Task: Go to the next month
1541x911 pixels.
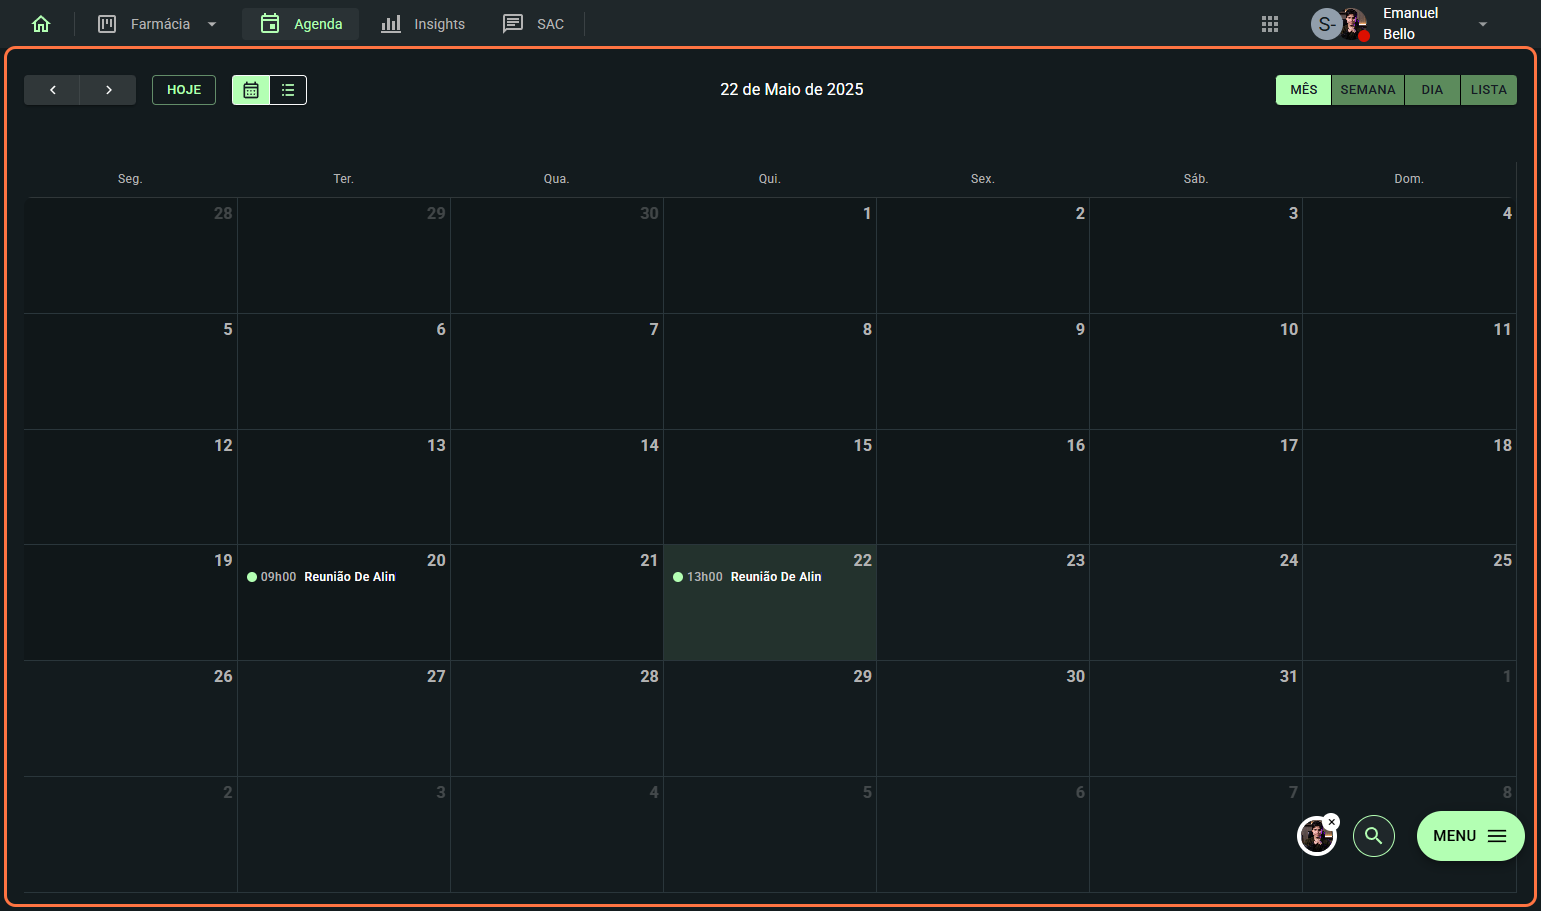Action: pyautogui.click(x=108, y=90)
